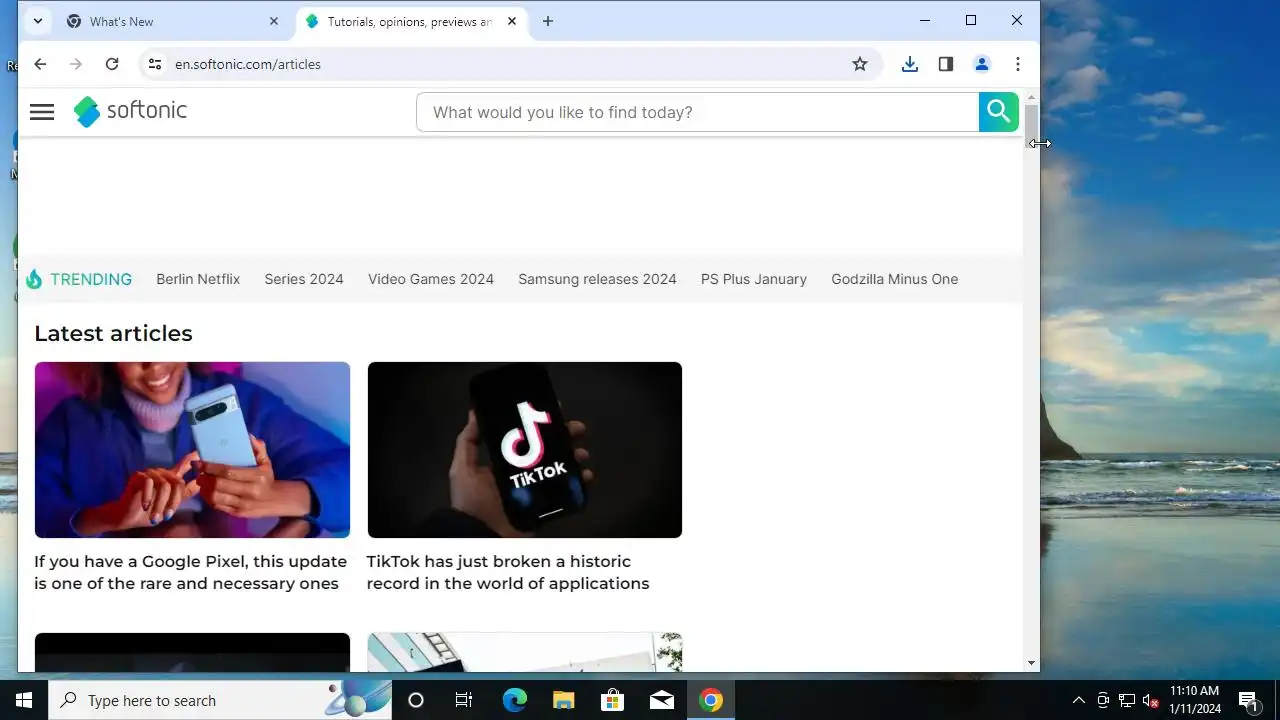Click the network icon in system tray

1127,700
